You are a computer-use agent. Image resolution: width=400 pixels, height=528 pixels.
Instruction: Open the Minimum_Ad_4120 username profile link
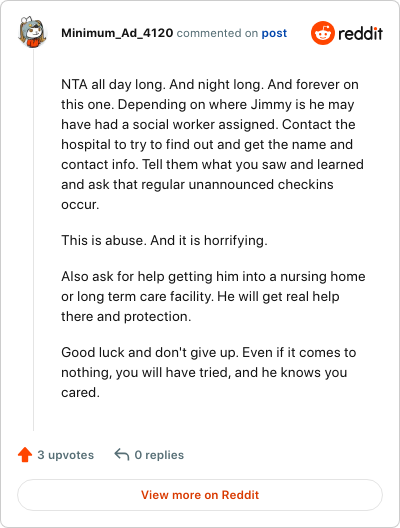[x=117, y=33]
